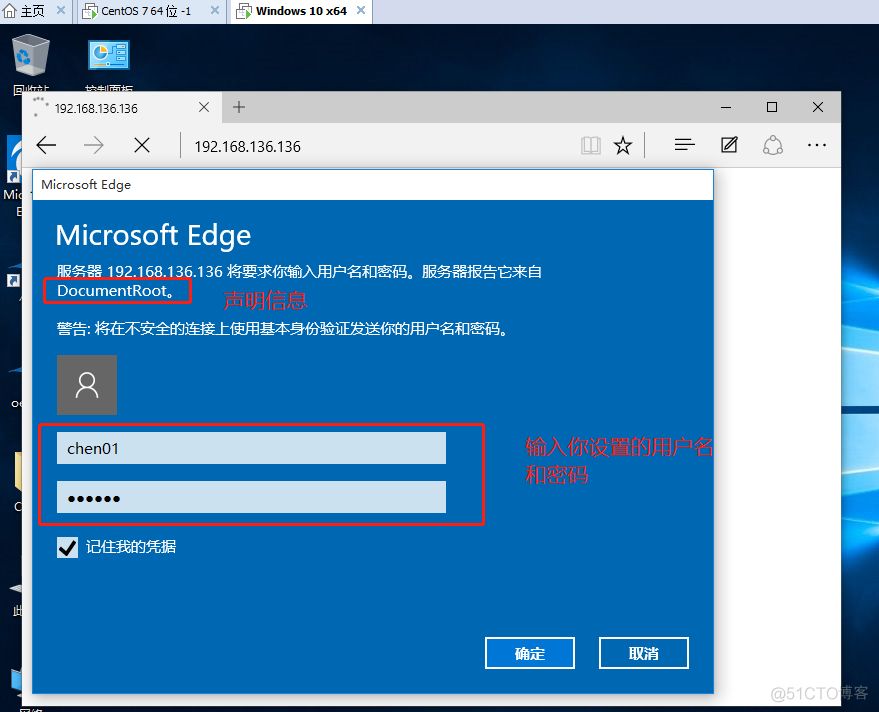Screen dimensions: 879x712
Task: Click the username field containing chen01
Action: pos(251,448)
